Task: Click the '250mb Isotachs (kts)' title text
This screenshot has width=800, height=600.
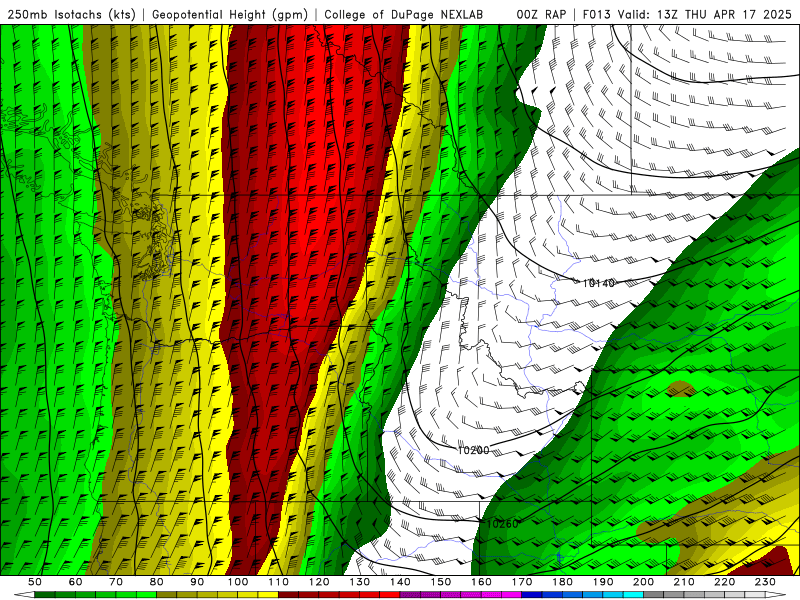Action: click(x=71, y=15)
